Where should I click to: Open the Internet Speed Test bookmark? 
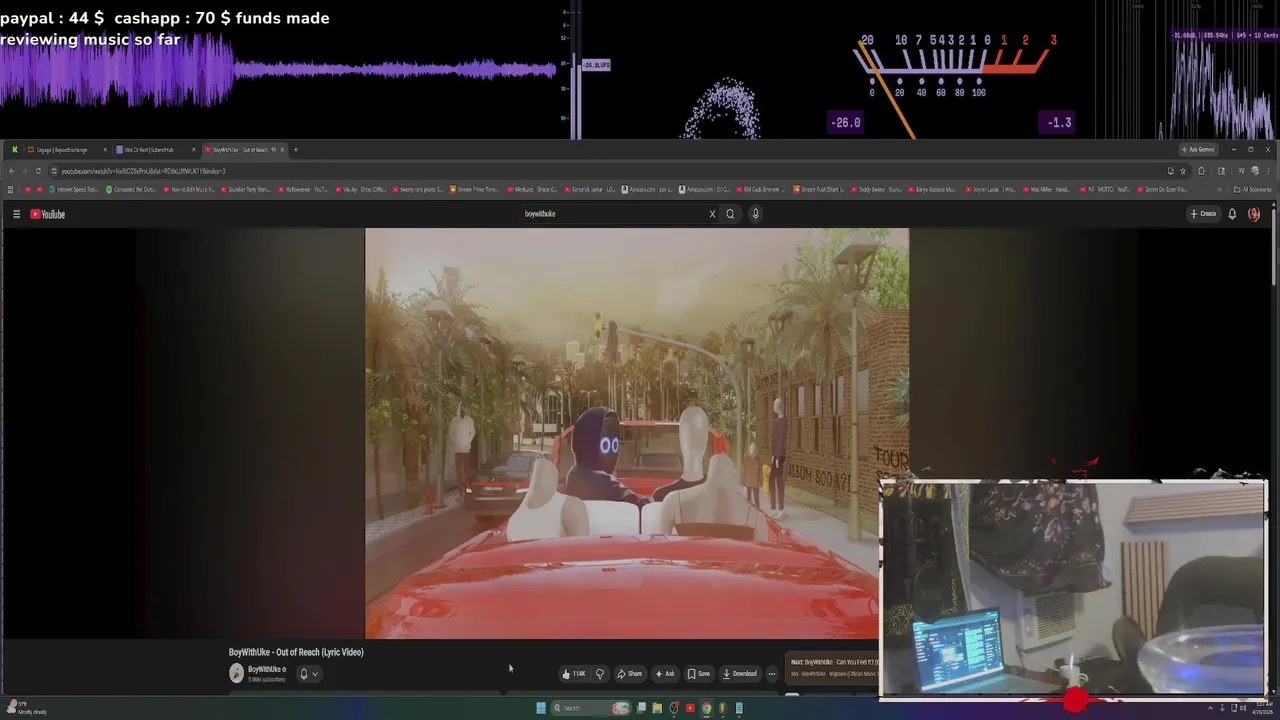click(x=76, y=189)
